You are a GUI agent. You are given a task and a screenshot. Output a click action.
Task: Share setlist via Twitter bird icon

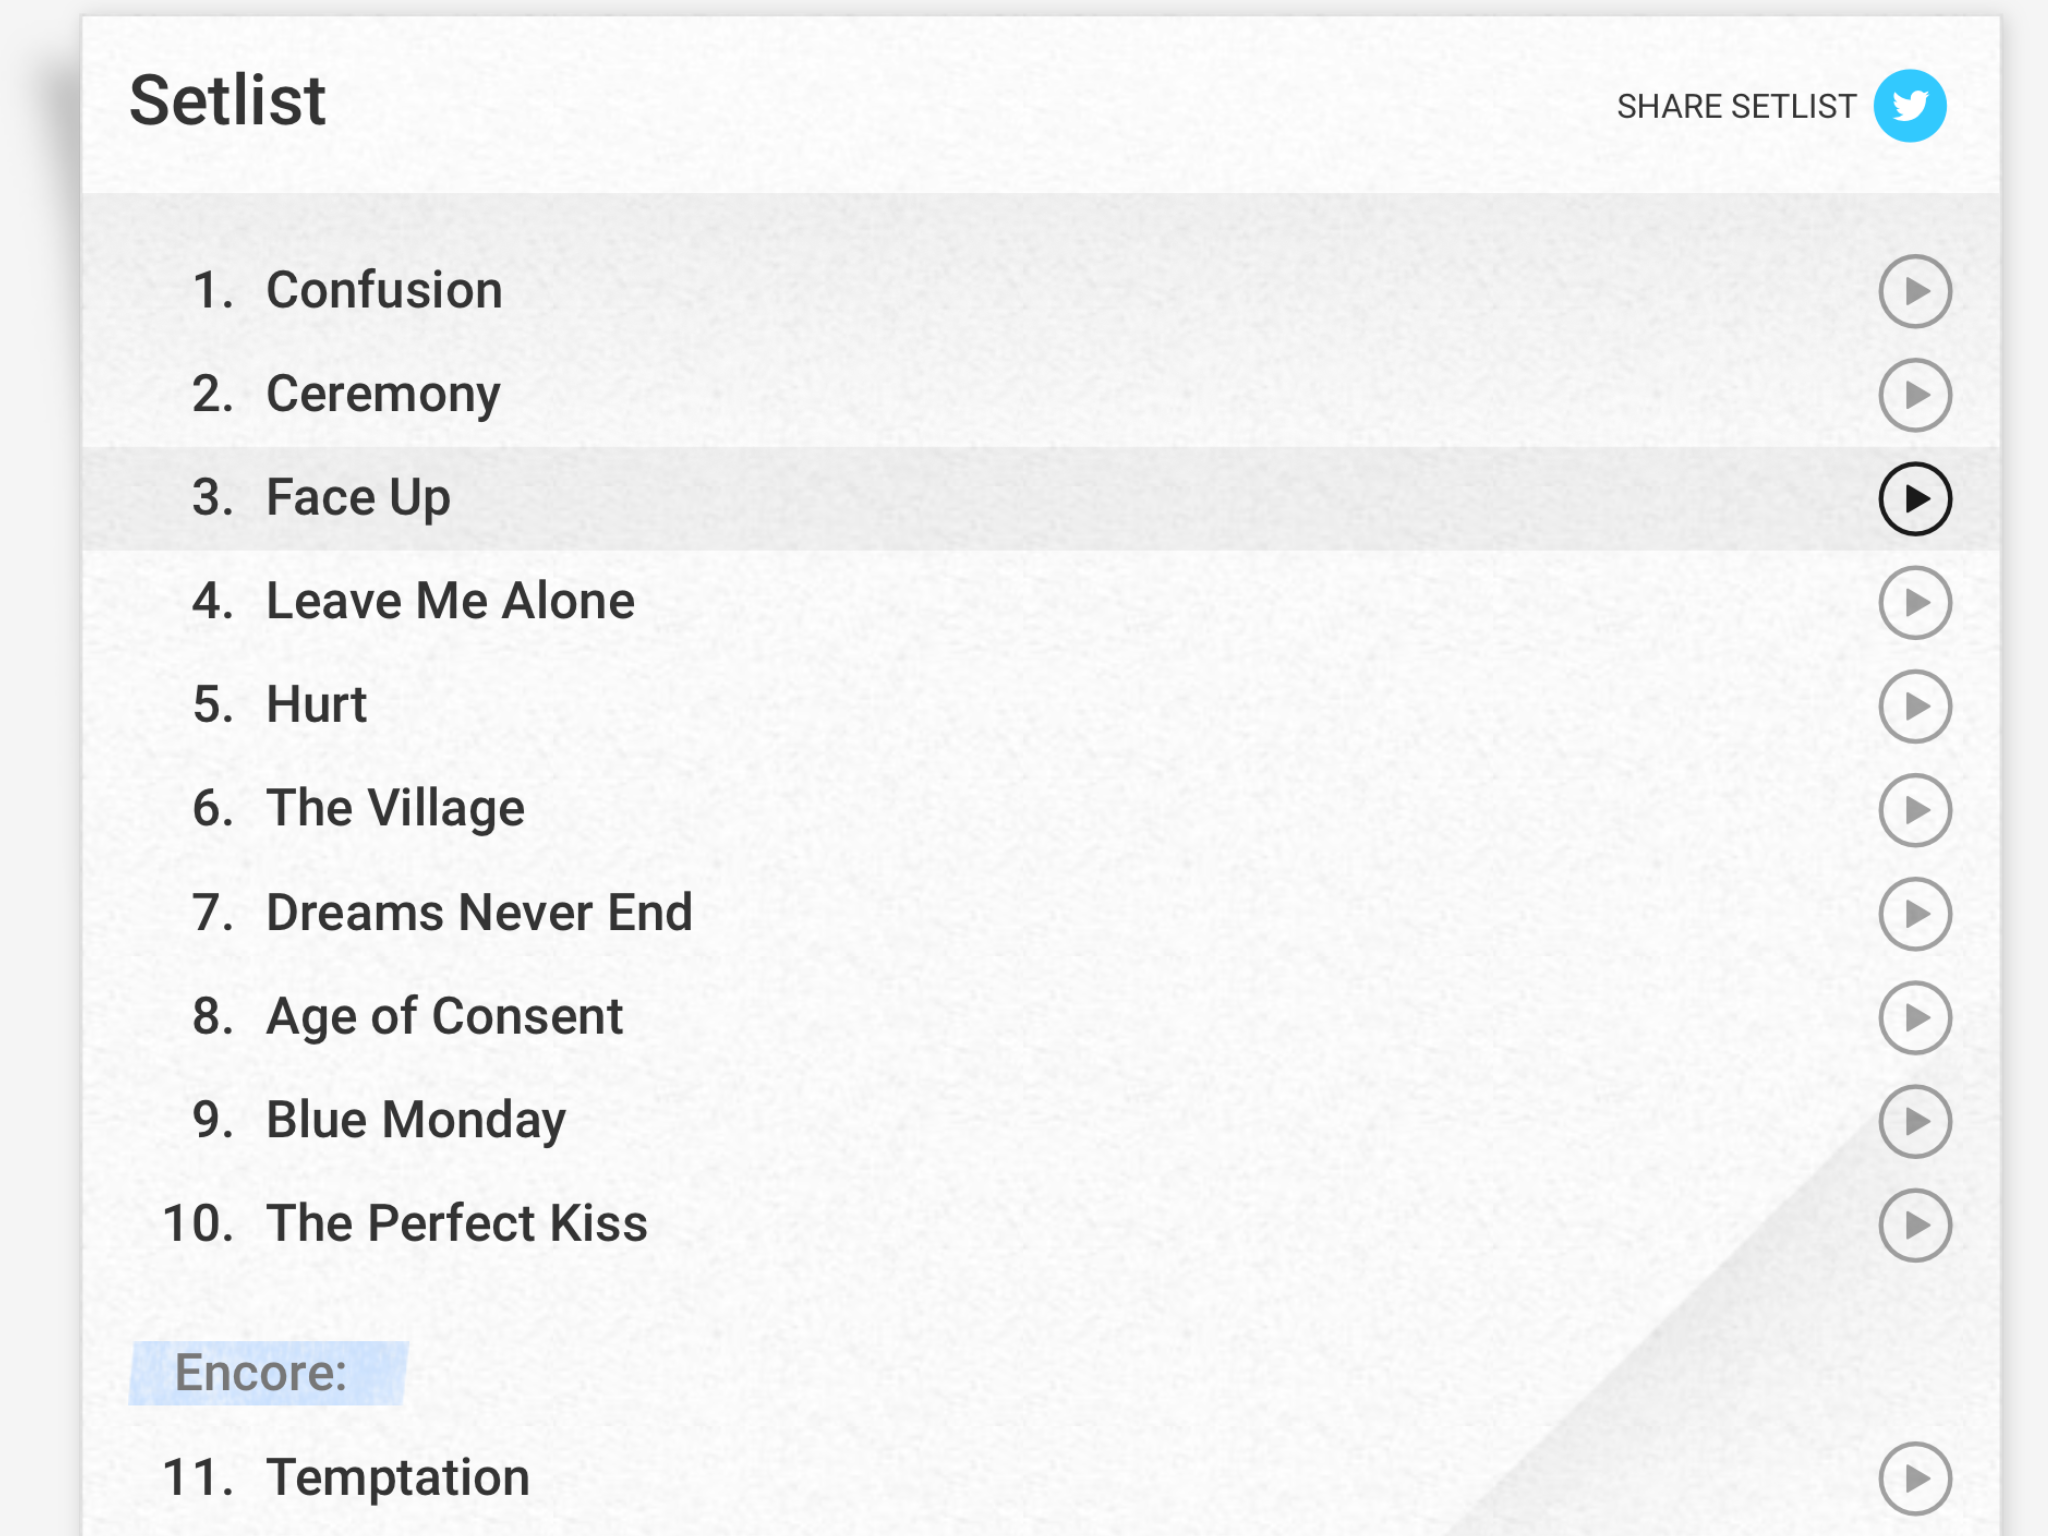[1909, 106]
